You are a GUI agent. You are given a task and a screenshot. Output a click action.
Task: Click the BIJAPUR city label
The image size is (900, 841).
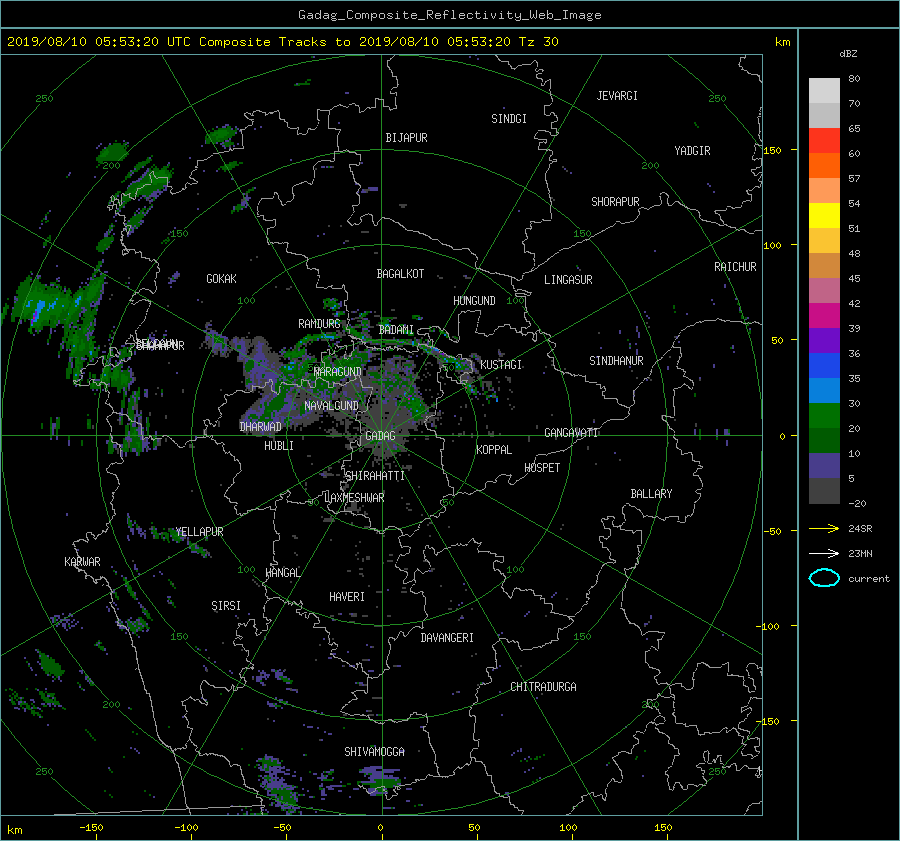406,138
